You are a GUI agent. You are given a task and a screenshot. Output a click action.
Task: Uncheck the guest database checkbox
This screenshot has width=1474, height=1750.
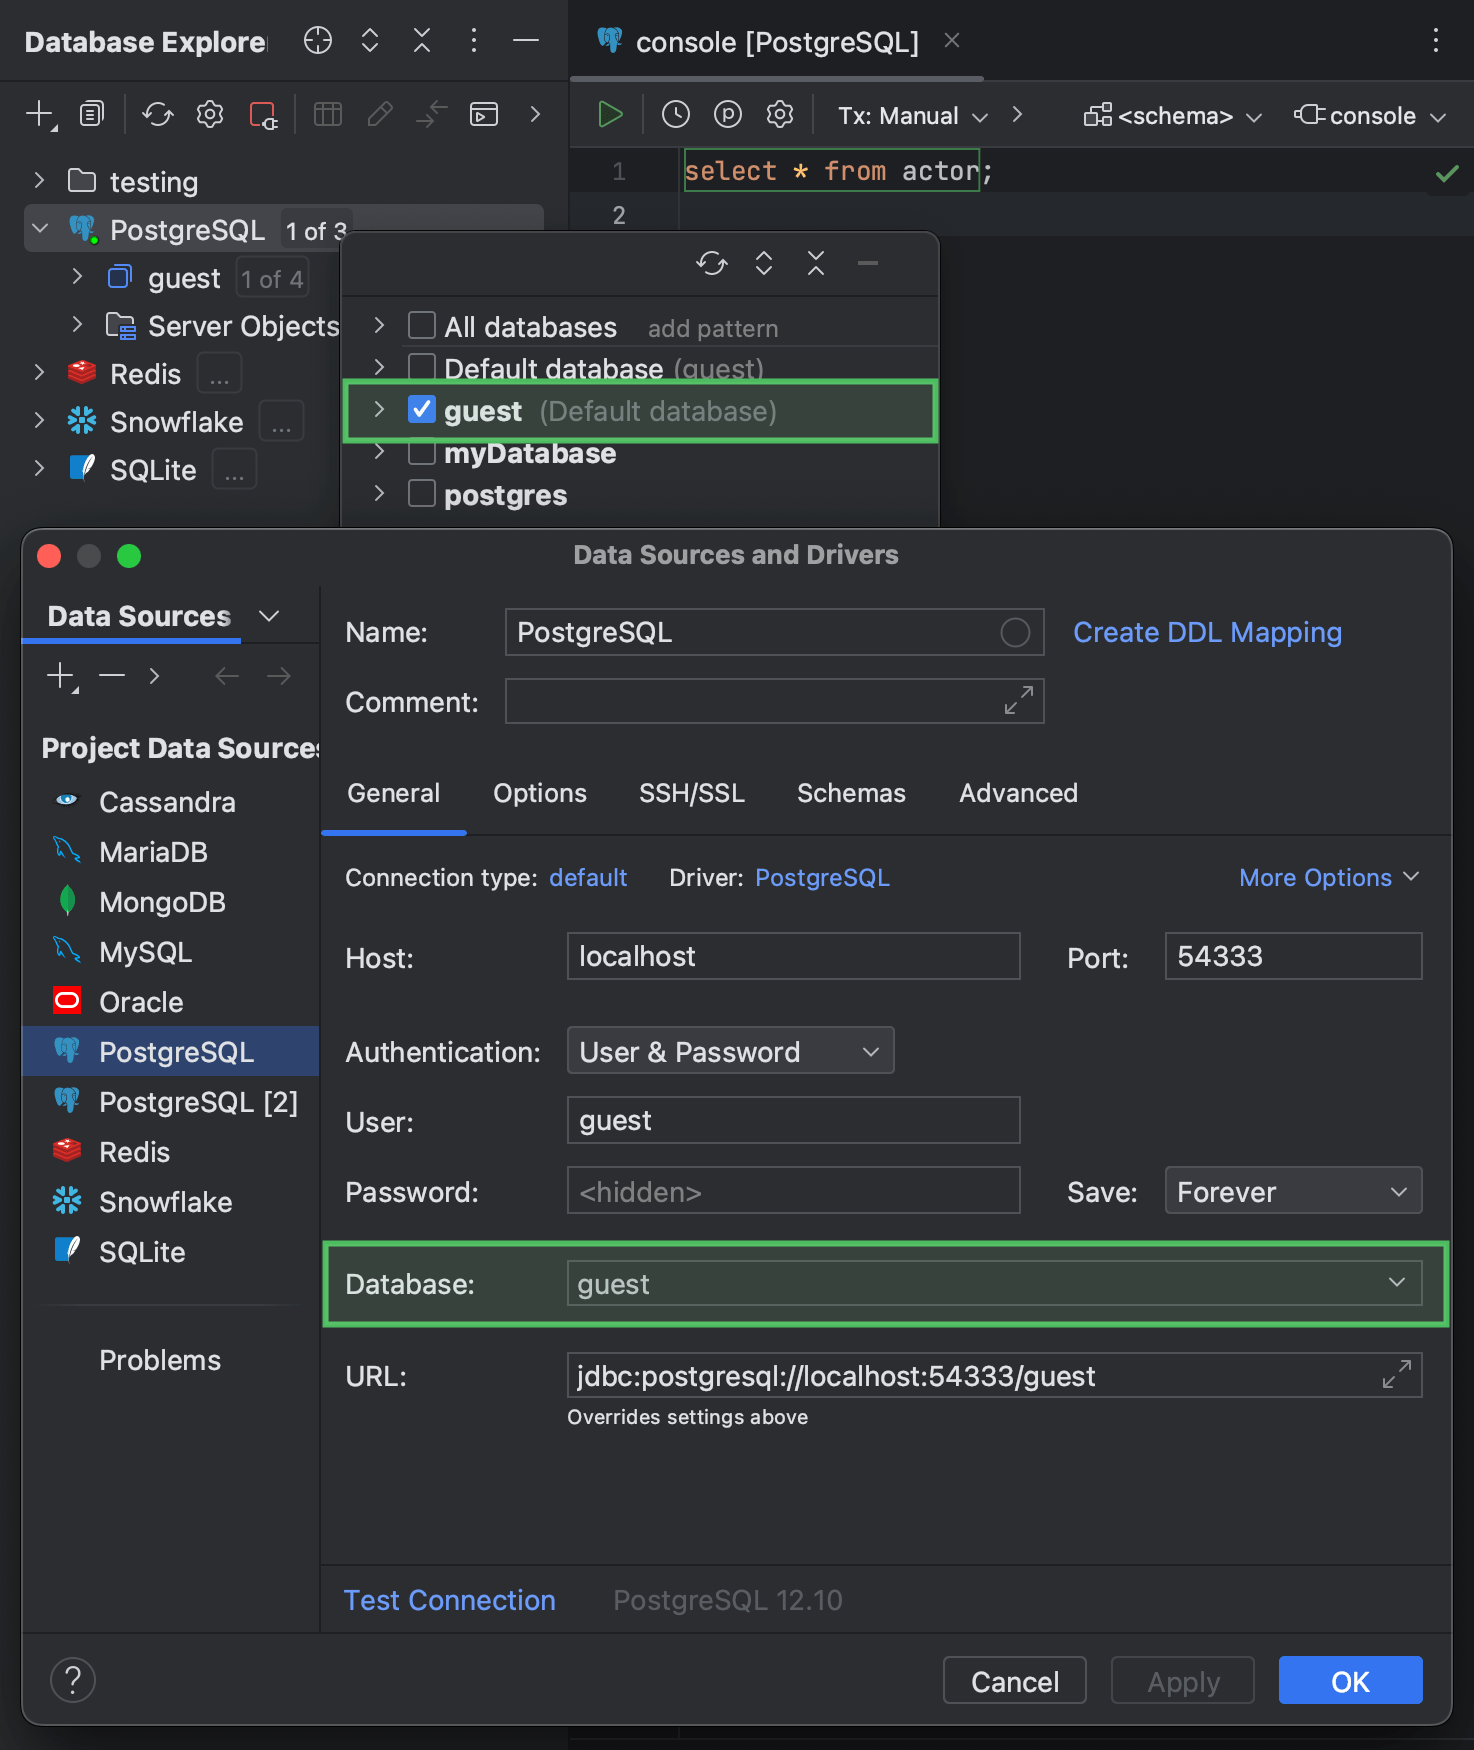coord(422,410)
